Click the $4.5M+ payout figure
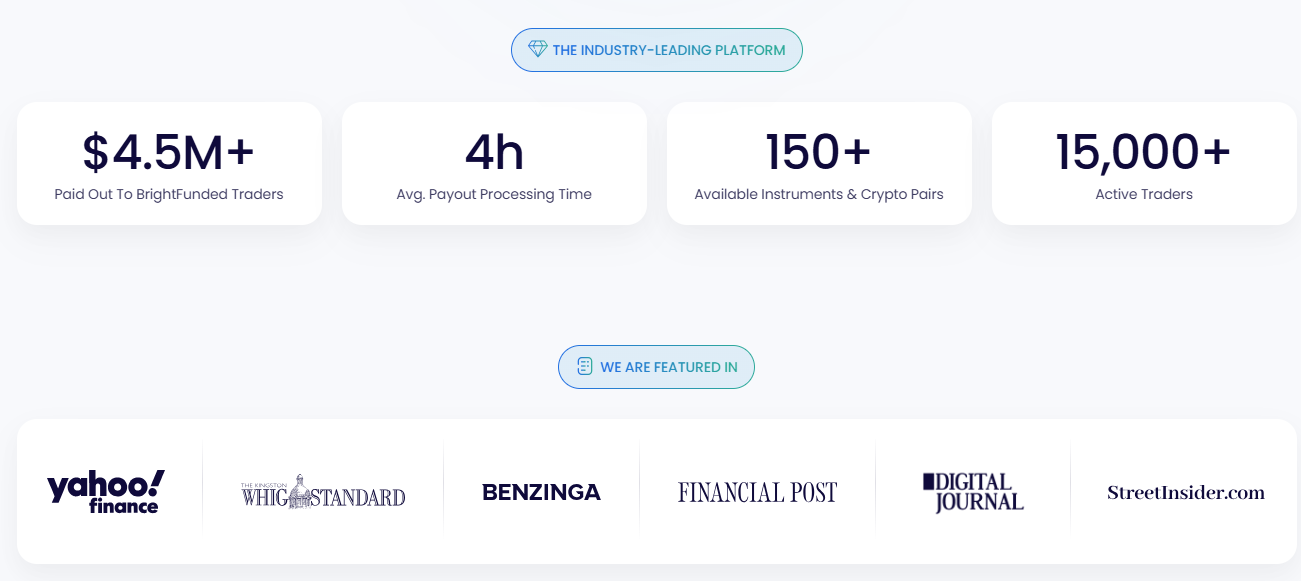Viewport: 1301px width, 581px height. coord(169,151)
